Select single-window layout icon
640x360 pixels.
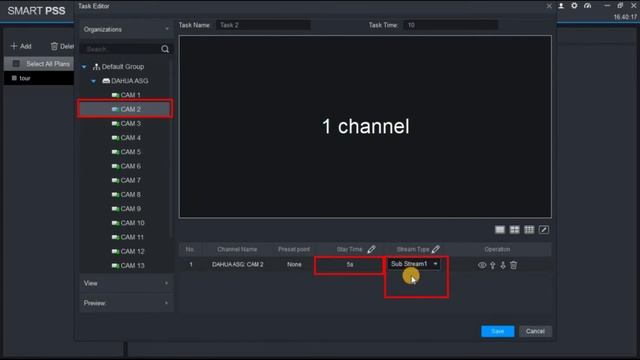(x=500, y=230)
